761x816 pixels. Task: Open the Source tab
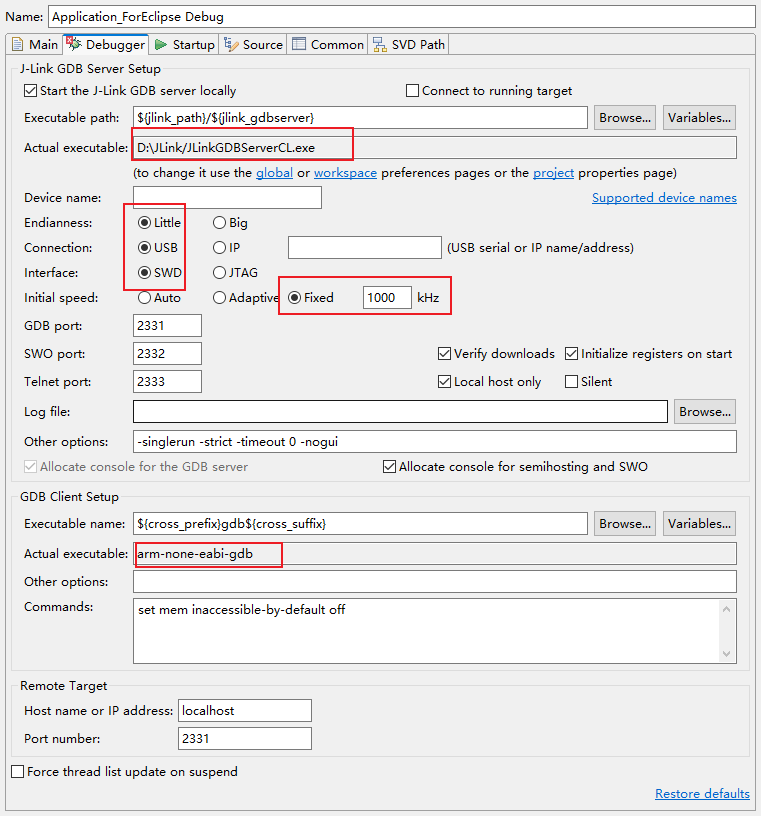tap(253, 45)
